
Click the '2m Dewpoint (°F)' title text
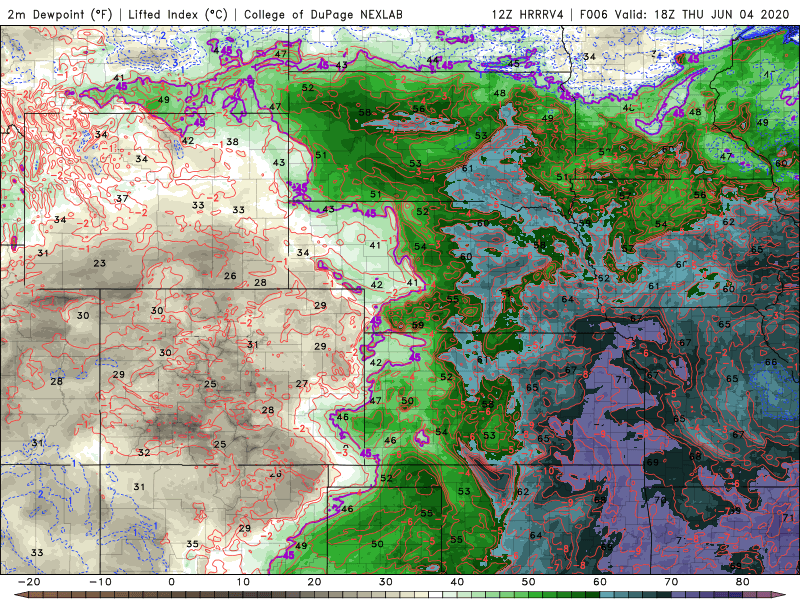click(59, 14)
